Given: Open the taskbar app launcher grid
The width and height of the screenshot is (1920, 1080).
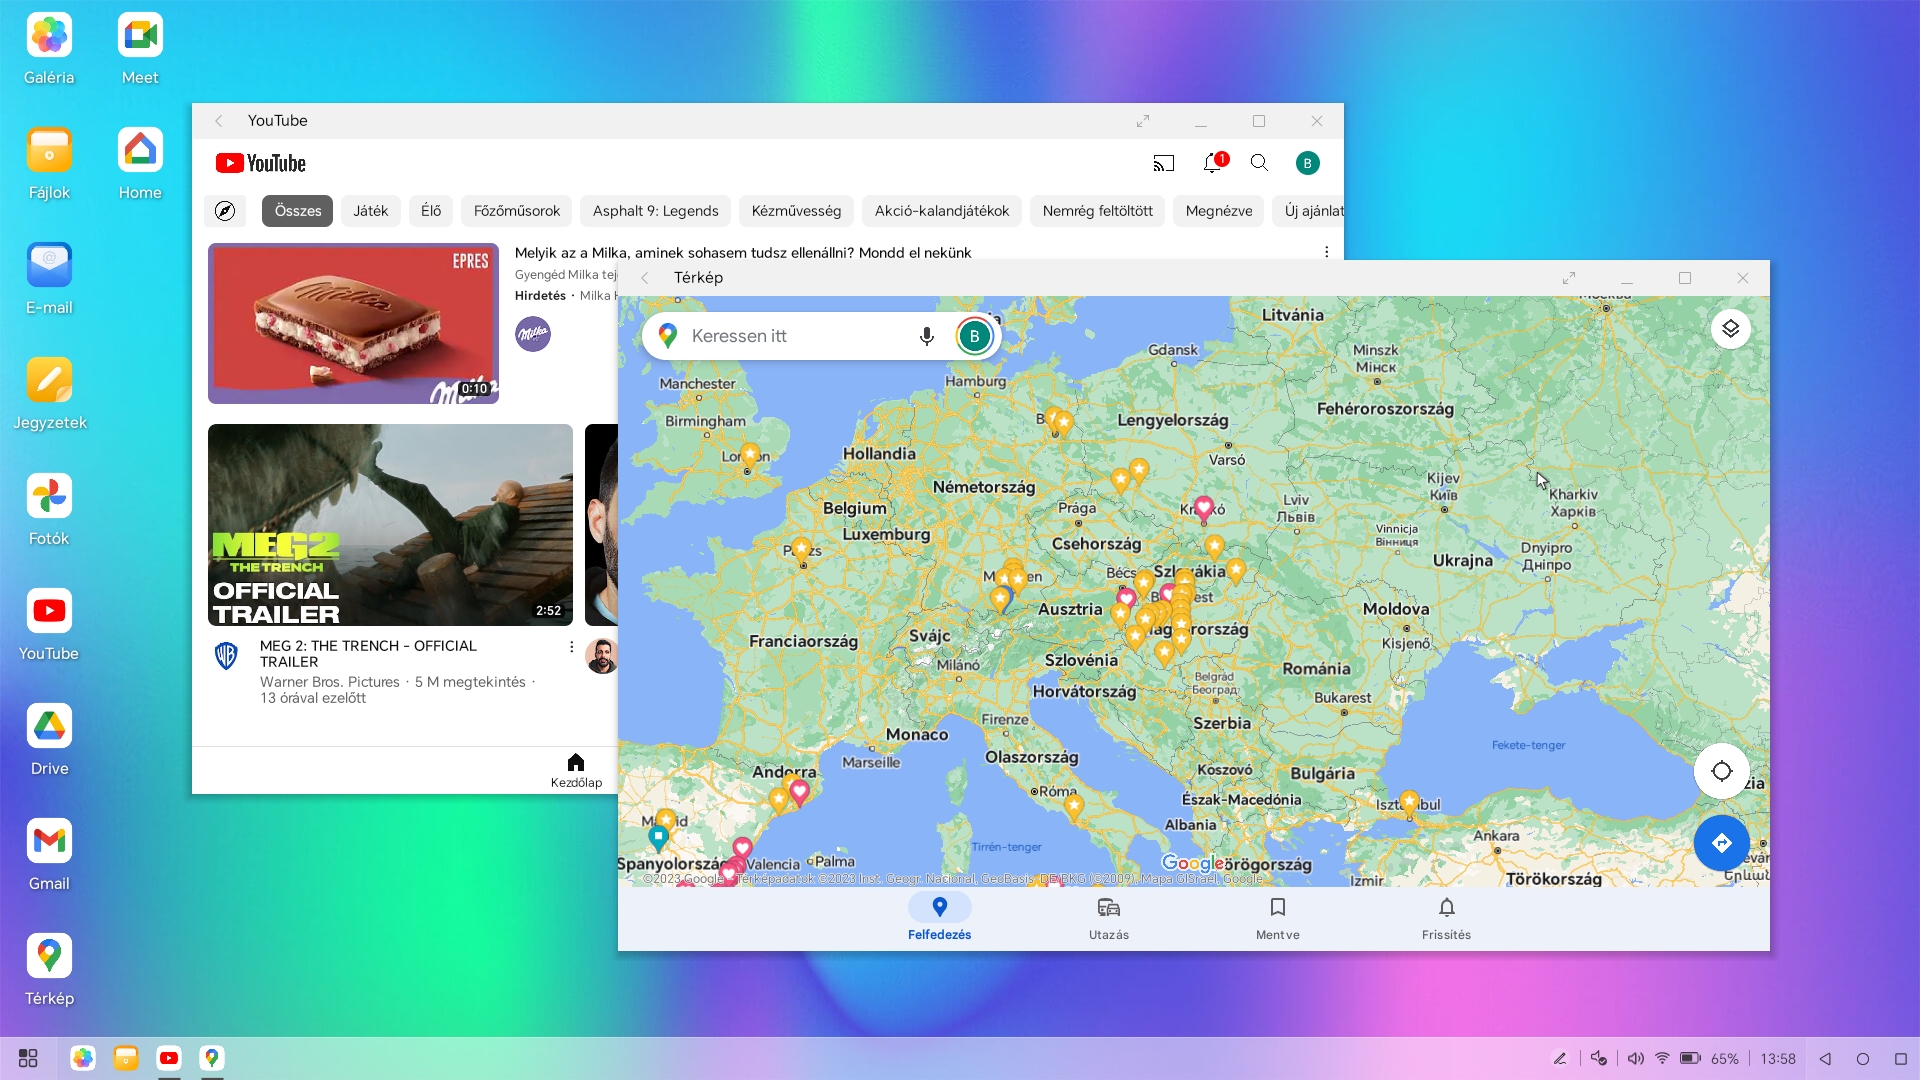Looking at the screenshot, I should [x=28, y=1058].
